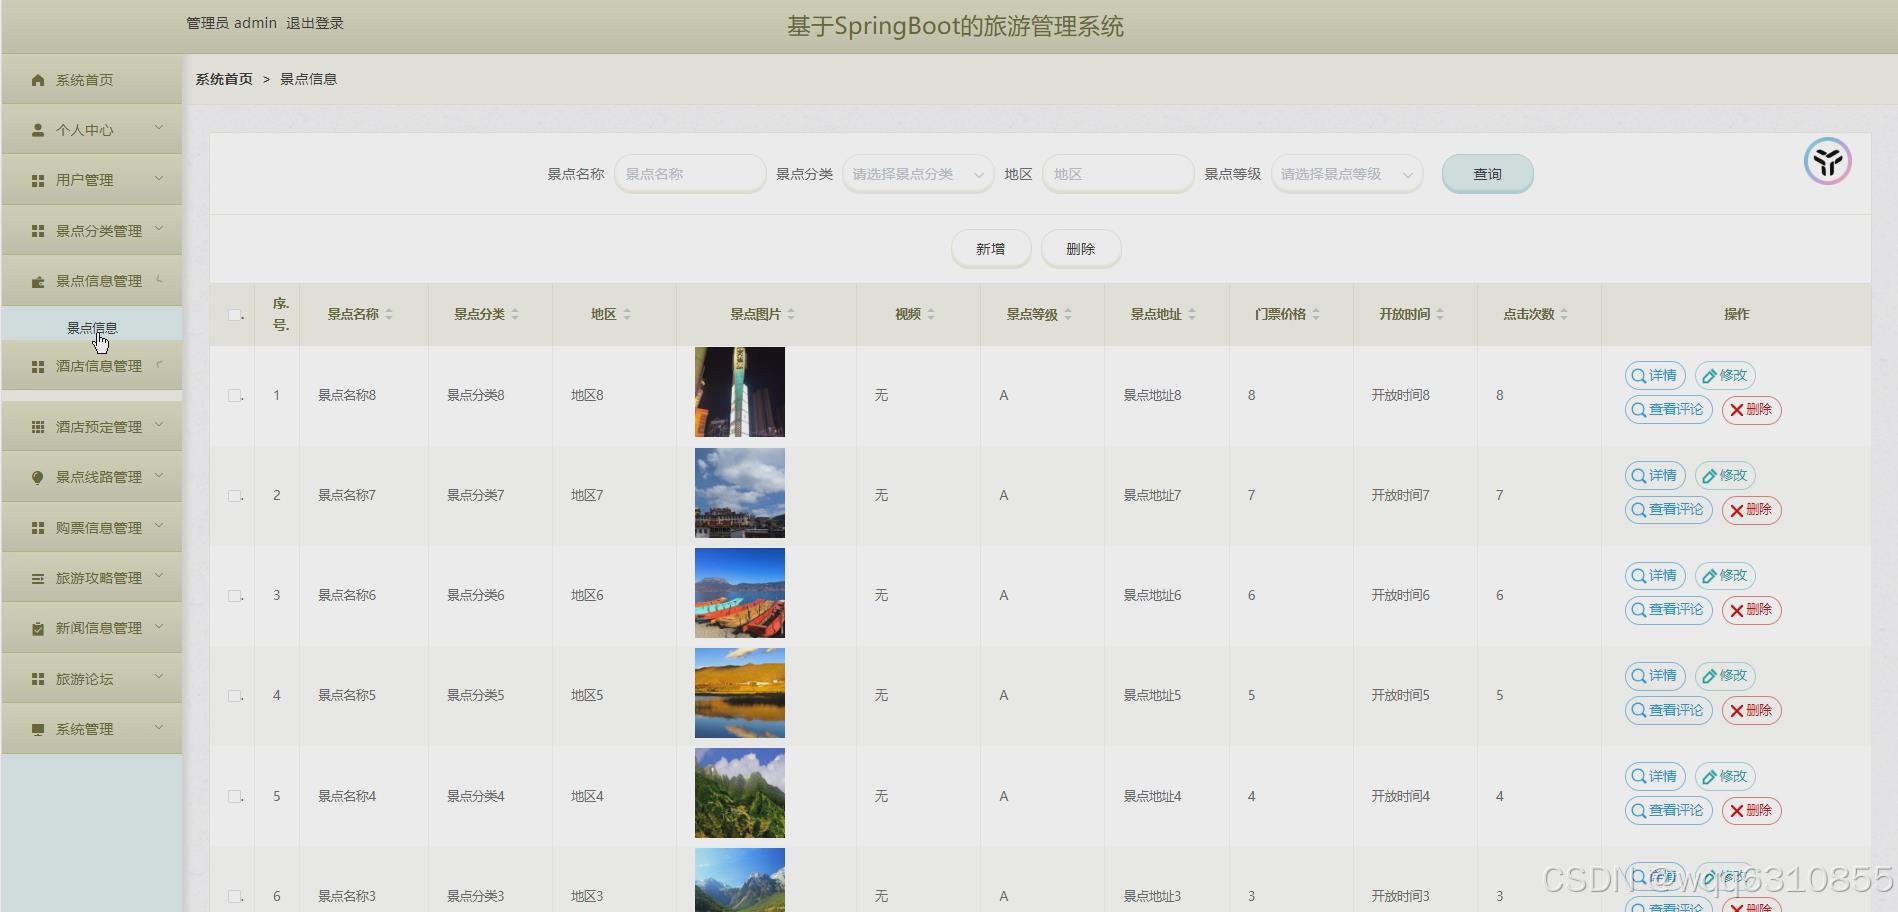Check the checkbox beside 景点名称5
Image resolution: width=1898 pixels, height=912 pixels.
(236, 695)
